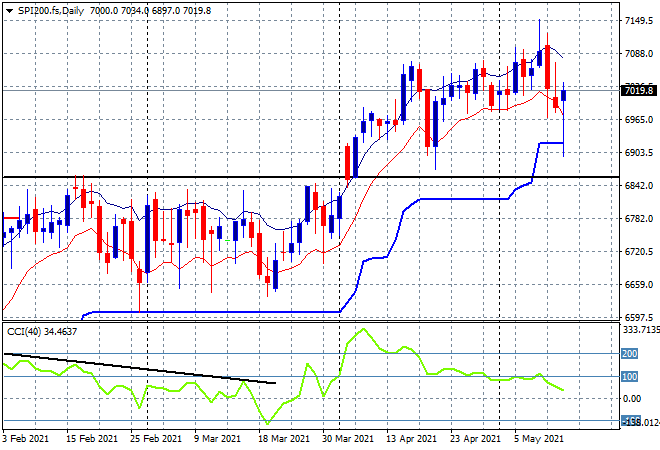Viewport: 660px width, 450px height.
Task: Click the CCI 100 level label
Action: pyautogui.click(x=630, y=377)
